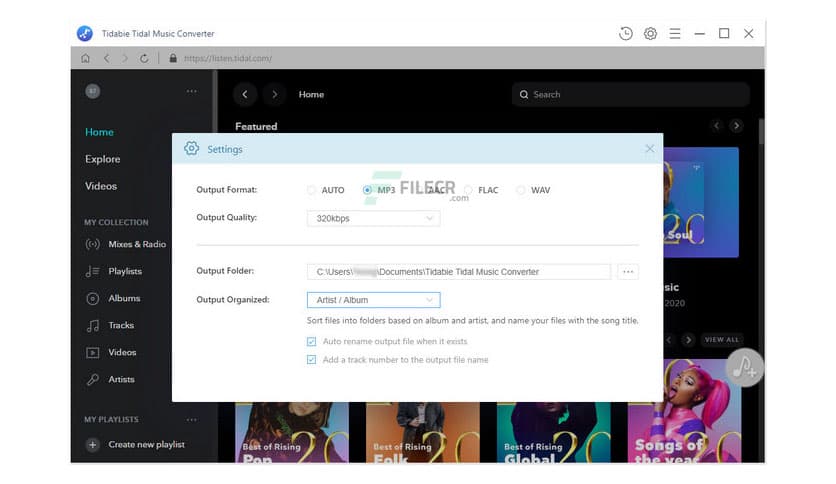Open Best of Rising Global thumbnail
The width and height of the screenshot is (836, 484).
553,432
